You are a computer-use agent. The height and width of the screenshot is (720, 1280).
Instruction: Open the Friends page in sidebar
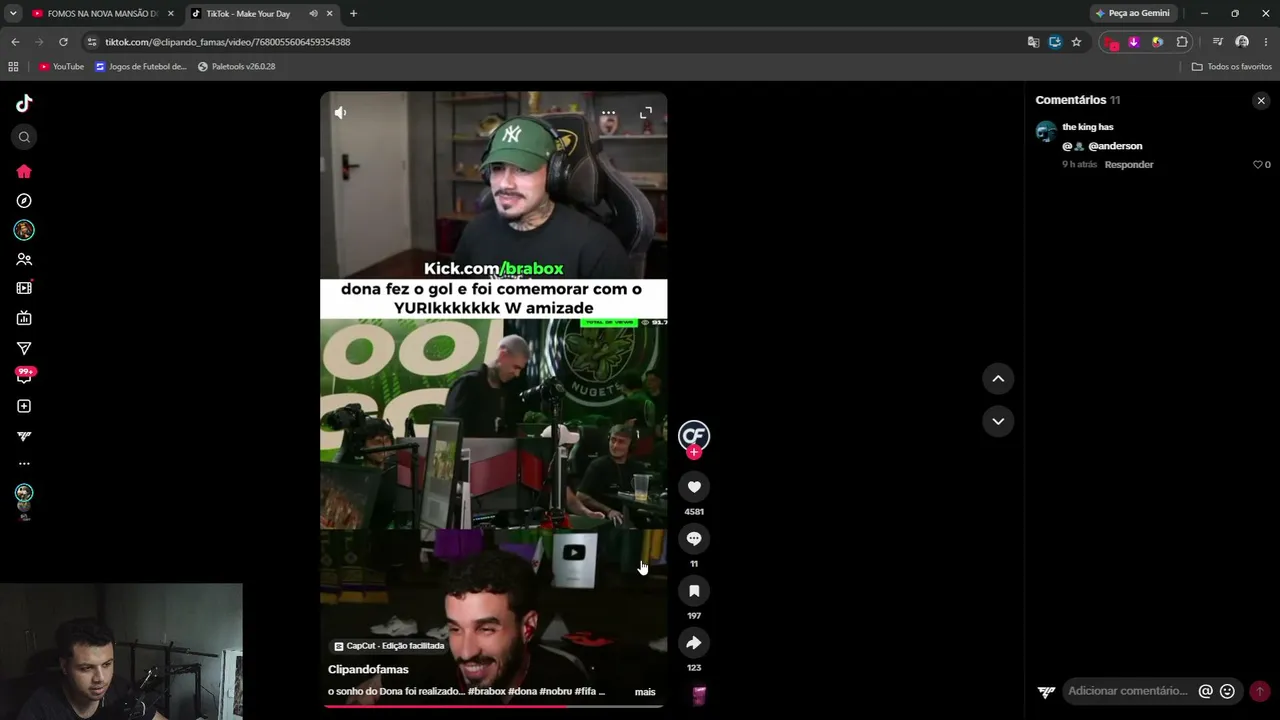[x=24, y=259]
